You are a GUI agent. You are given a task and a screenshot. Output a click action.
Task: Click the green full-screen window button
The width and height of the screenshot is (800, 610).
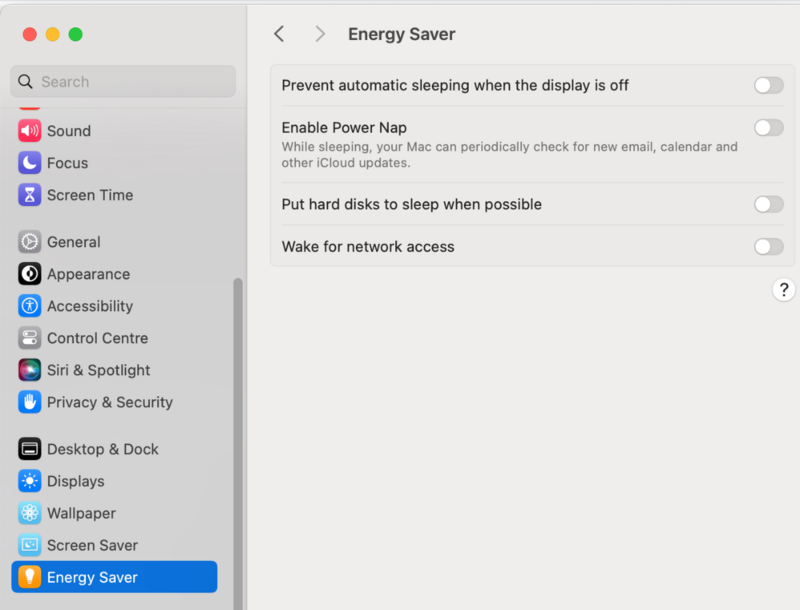(x=76, y=34)
